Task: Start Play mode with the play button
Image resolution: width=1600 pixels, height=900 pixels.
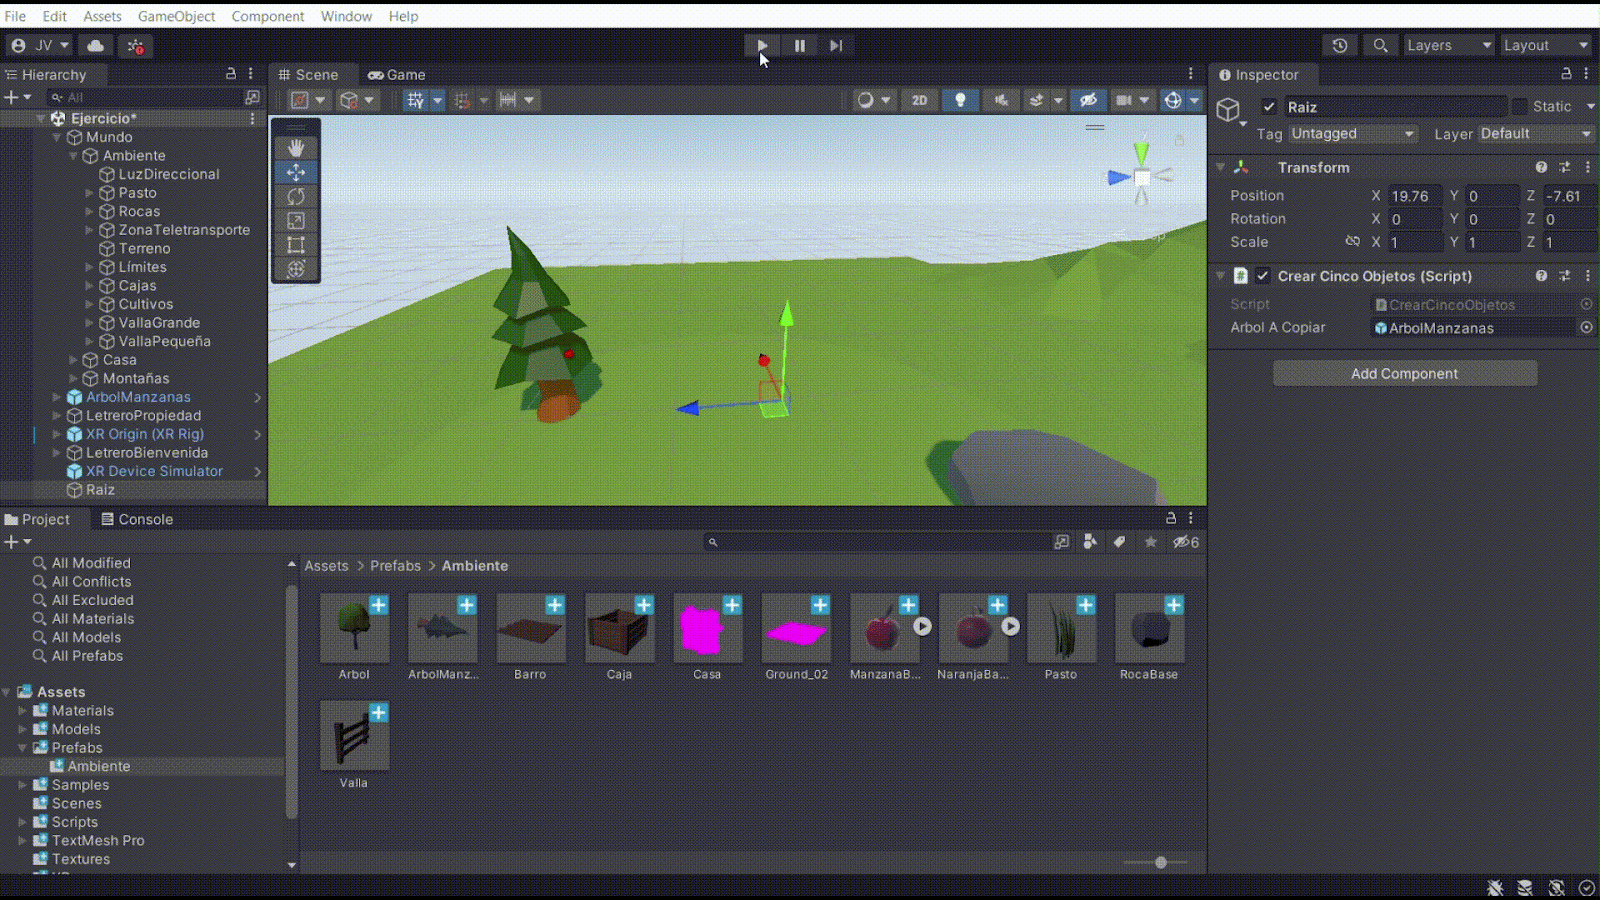Action: coord(761,45)
